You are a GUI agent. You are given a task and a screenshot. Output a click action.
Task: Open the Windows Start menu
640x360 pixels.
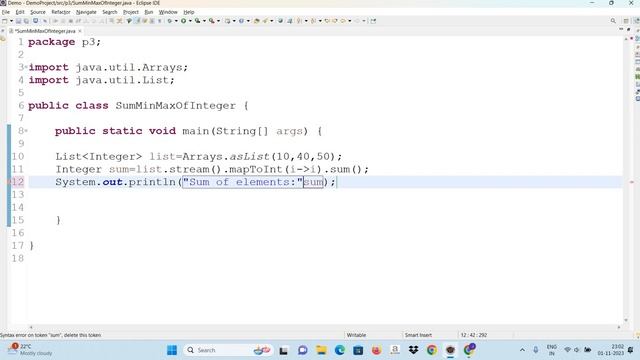coord(172,350)
